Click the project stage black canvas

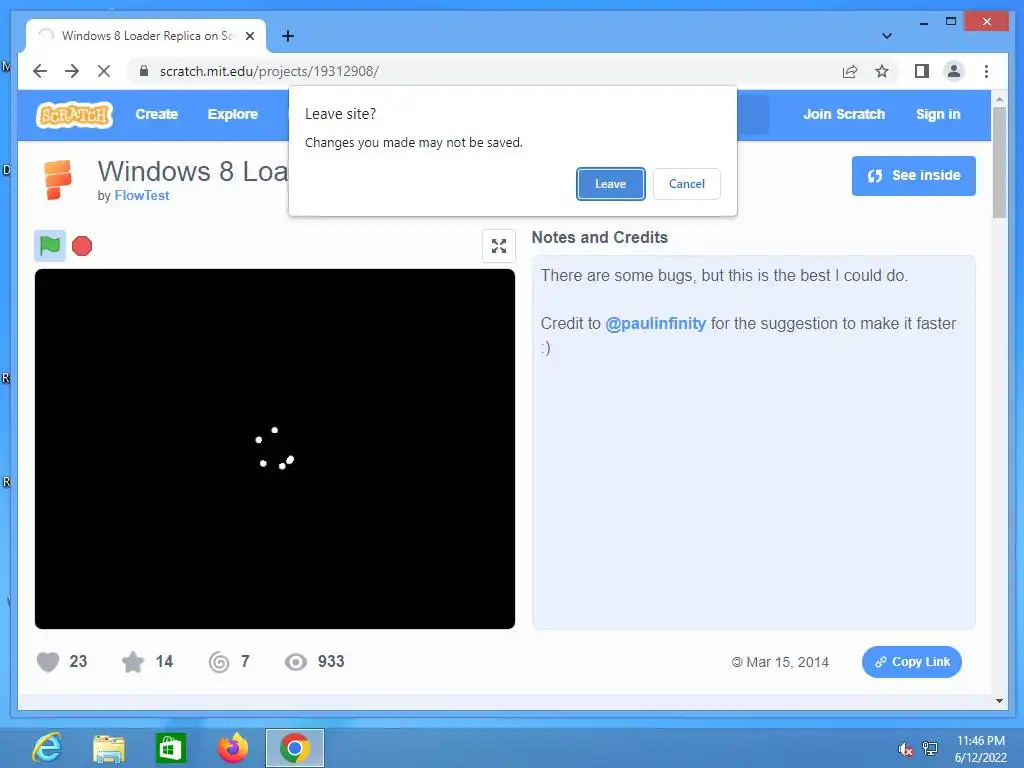[275, 449]
